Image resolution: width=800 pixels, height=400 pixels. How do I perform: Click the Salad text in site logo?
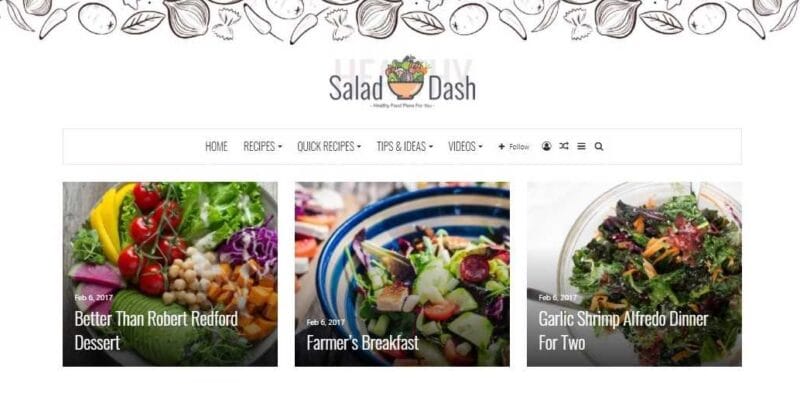click(356, 88)
